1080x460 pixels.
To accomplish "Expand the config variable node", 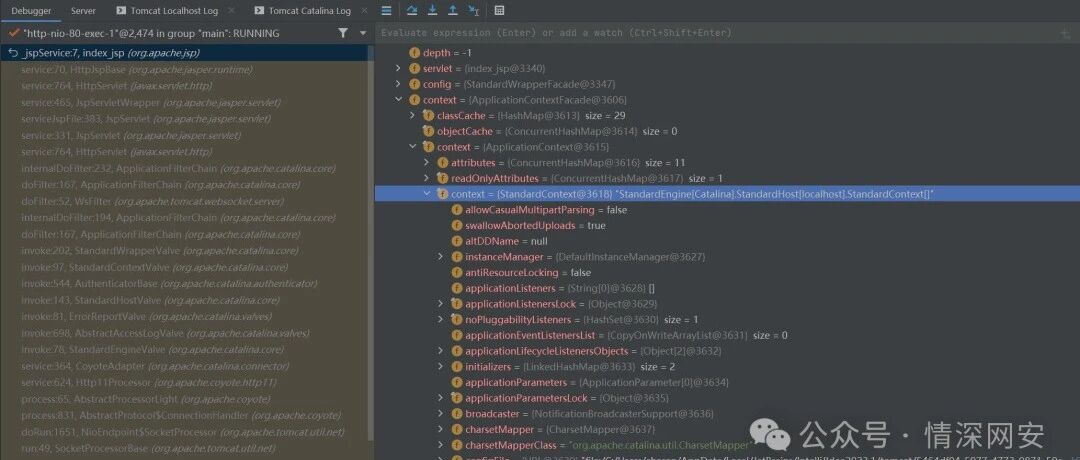I will click(x=398, y=84).
